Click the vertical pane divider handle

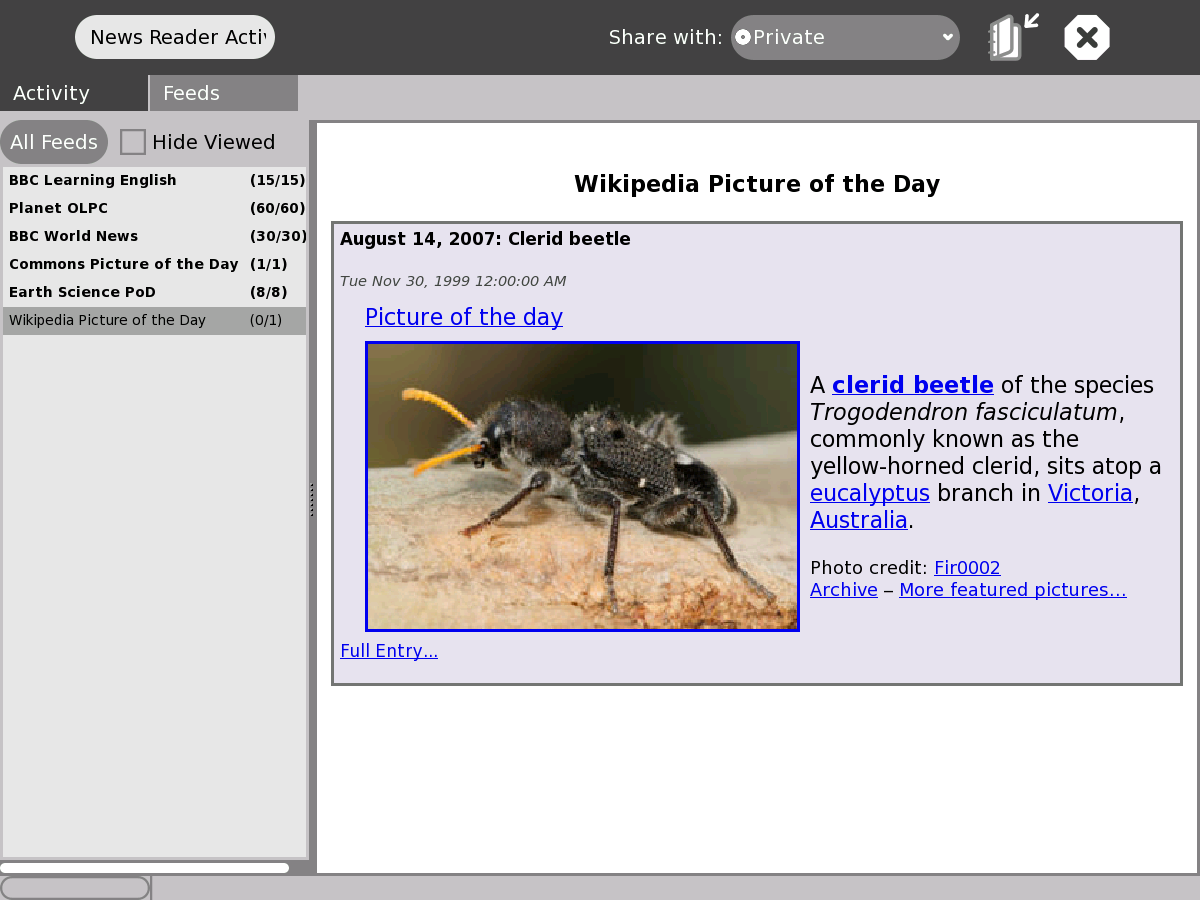pos(312,499)
